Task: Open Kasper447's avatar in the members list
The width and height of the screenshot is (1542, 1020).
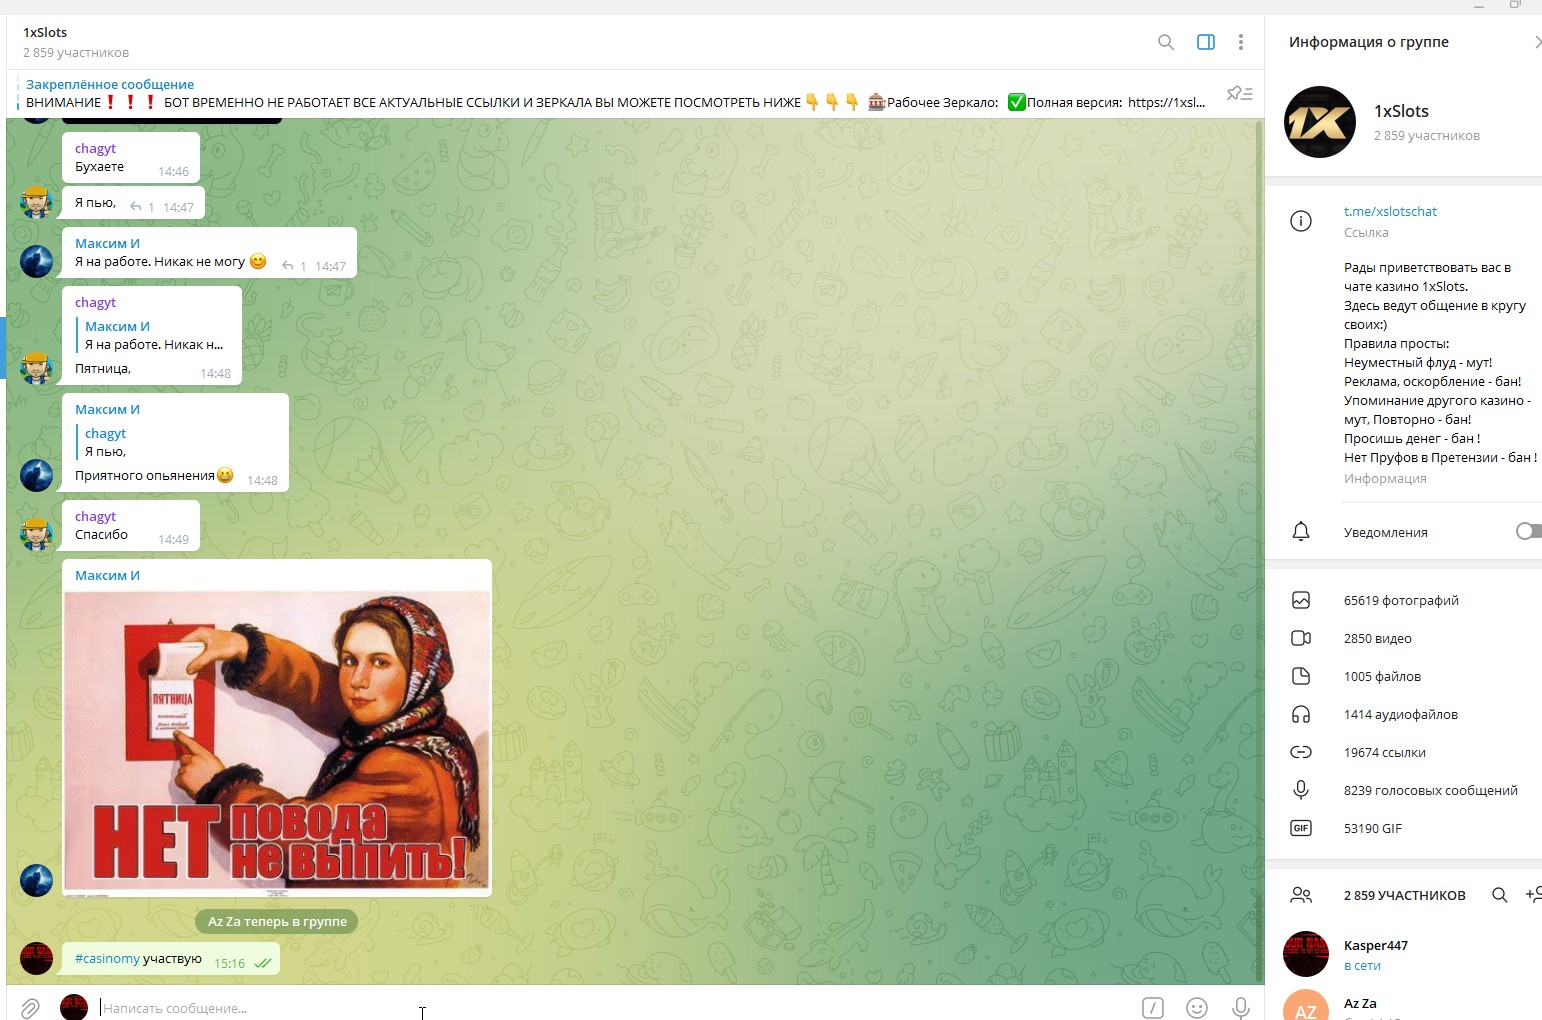Action: (1306, 954)
